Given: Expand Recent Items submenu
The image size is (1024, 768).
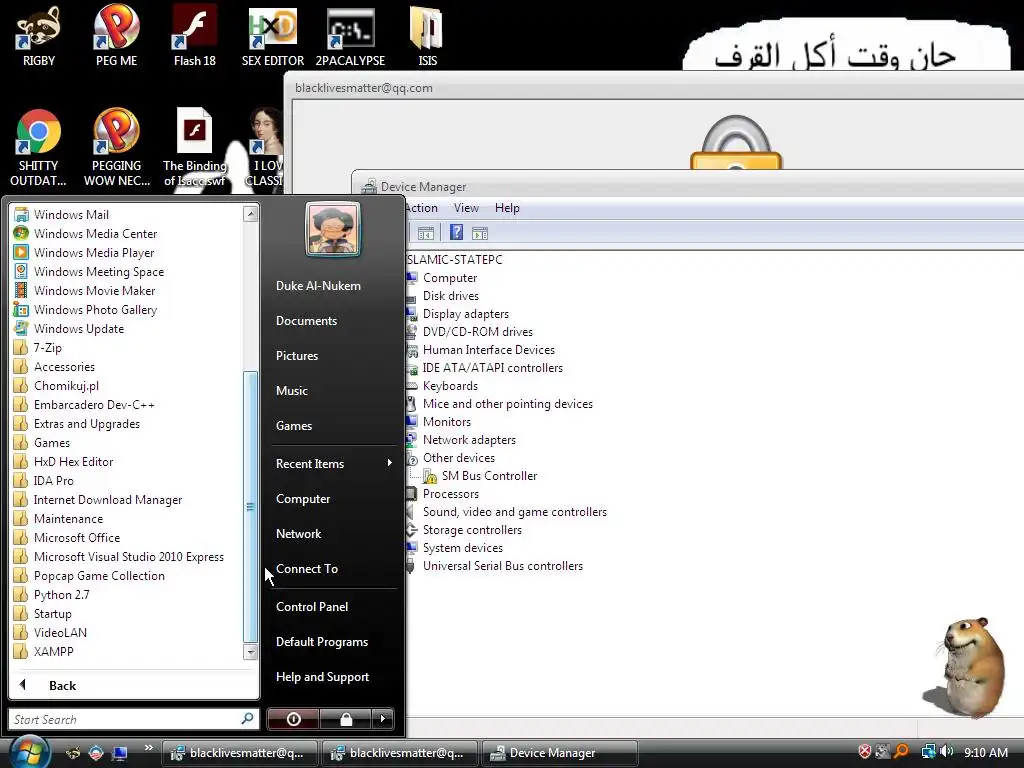Looking at the screenshot, I should [333, 463].
